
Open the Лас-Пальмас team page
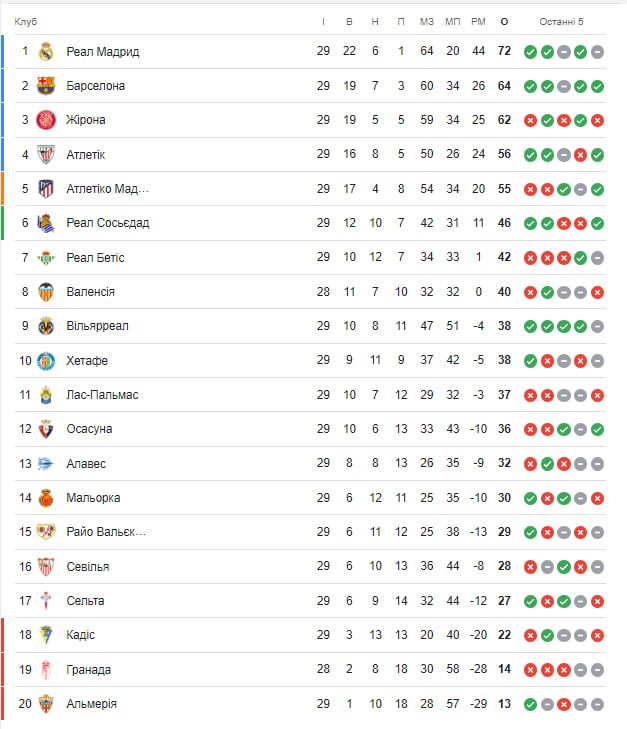(x=102, y=395)
